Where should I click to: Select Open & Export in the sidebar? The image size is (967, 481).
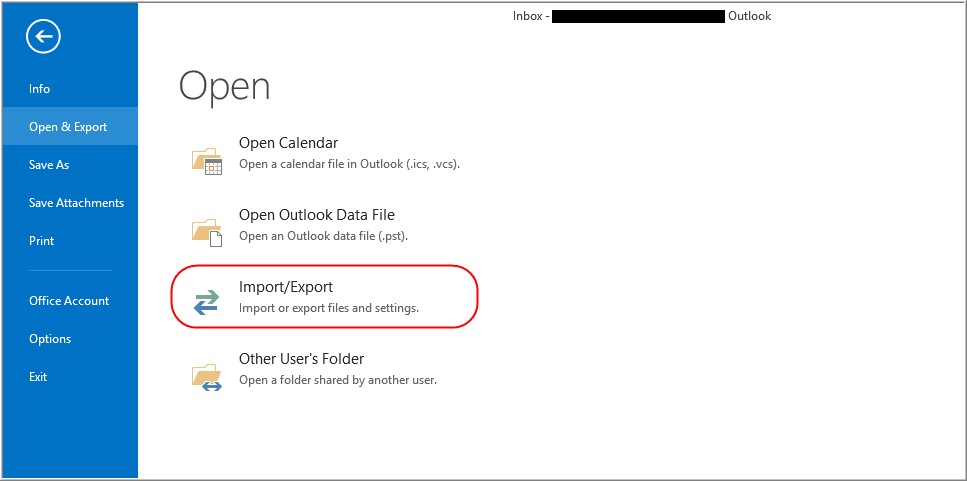click(68, 127)
